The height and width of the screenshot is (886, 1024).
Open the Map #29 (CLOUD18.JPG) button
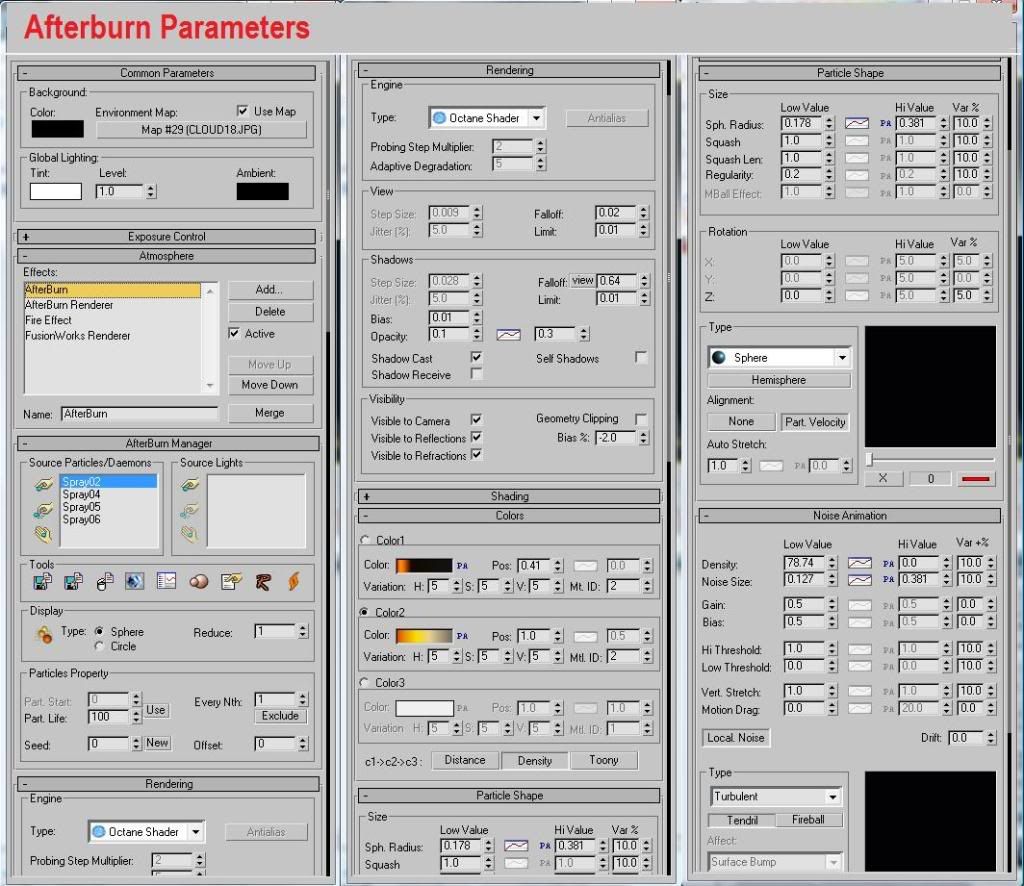[201, 130]
